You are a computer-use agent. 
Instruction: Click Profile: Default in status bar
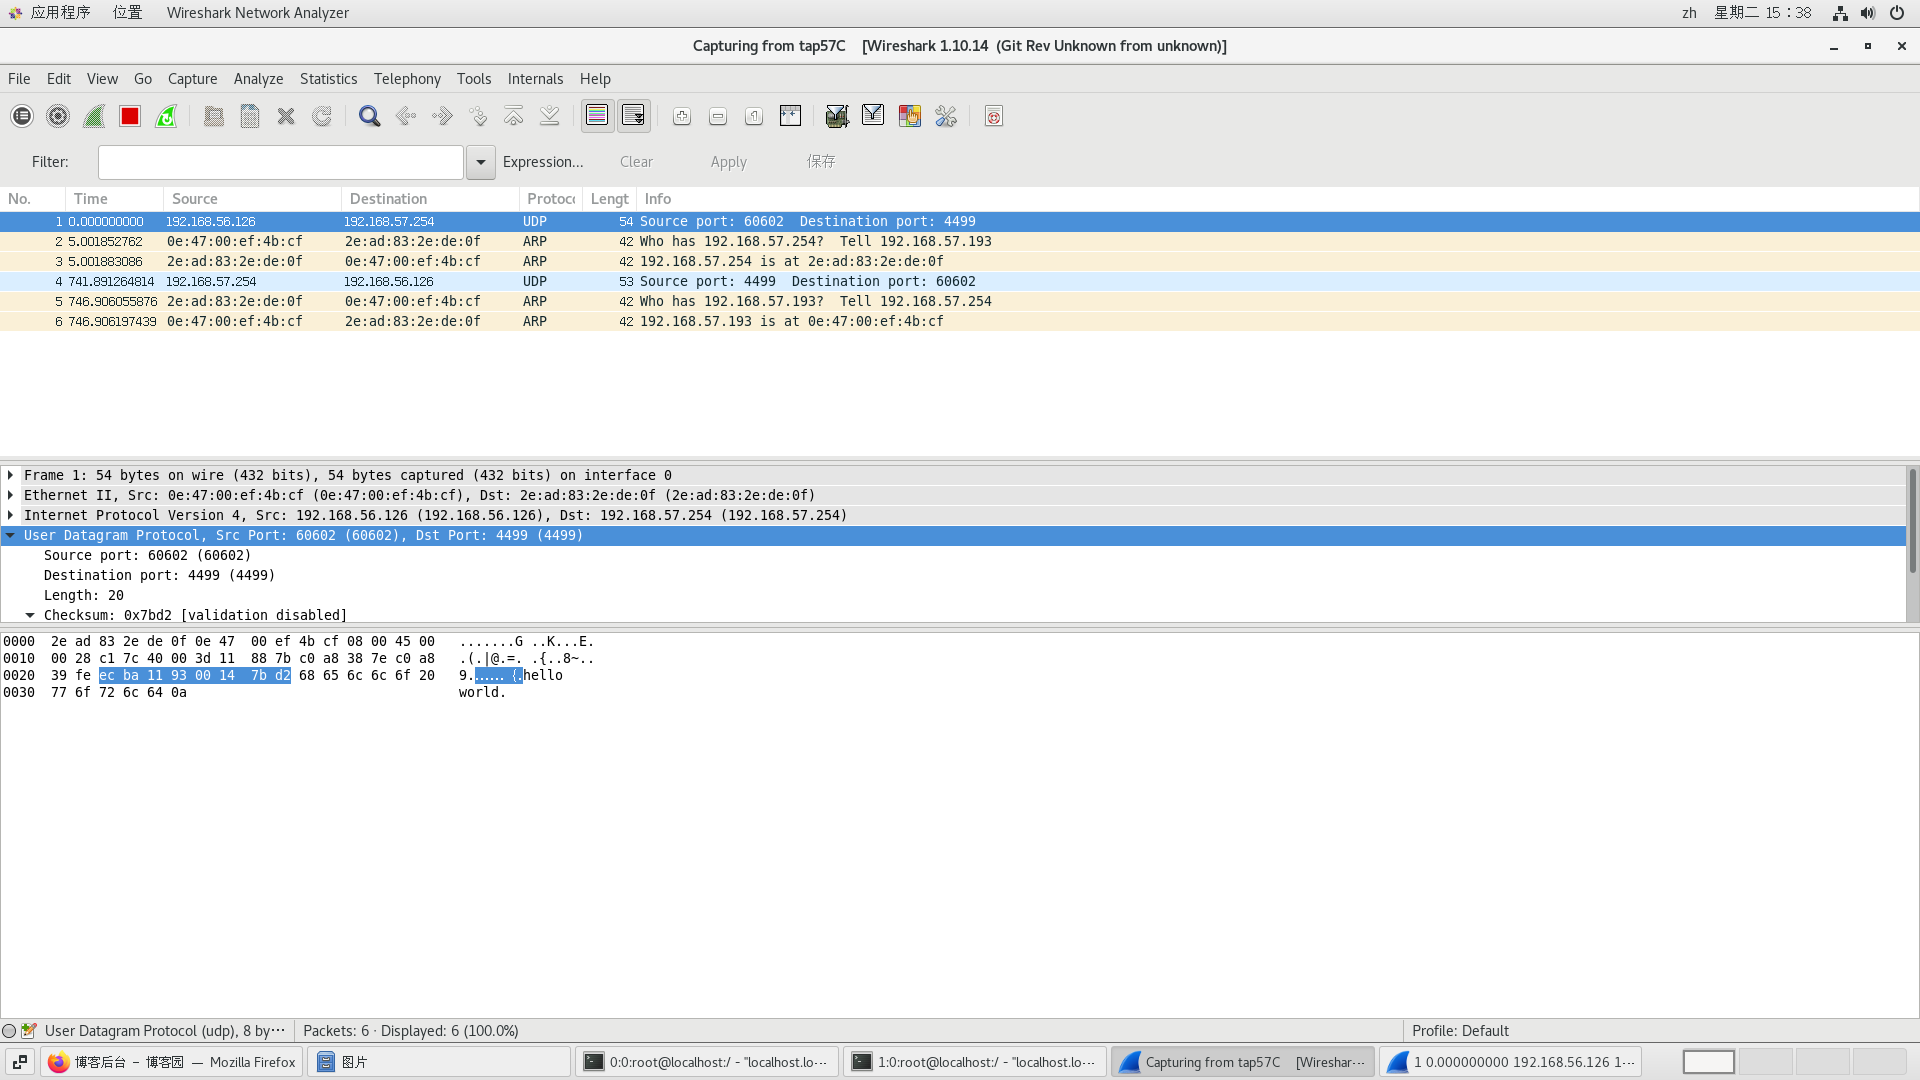coord(1460,1031)
